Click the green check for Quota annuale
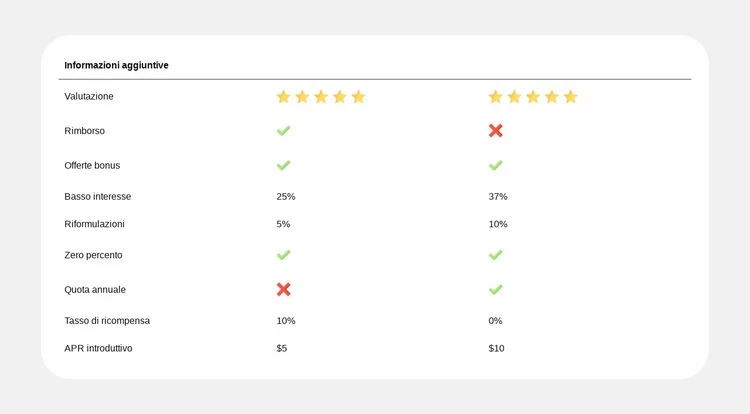The width and height of the screenshot is (750, 414). click(495, 289)
